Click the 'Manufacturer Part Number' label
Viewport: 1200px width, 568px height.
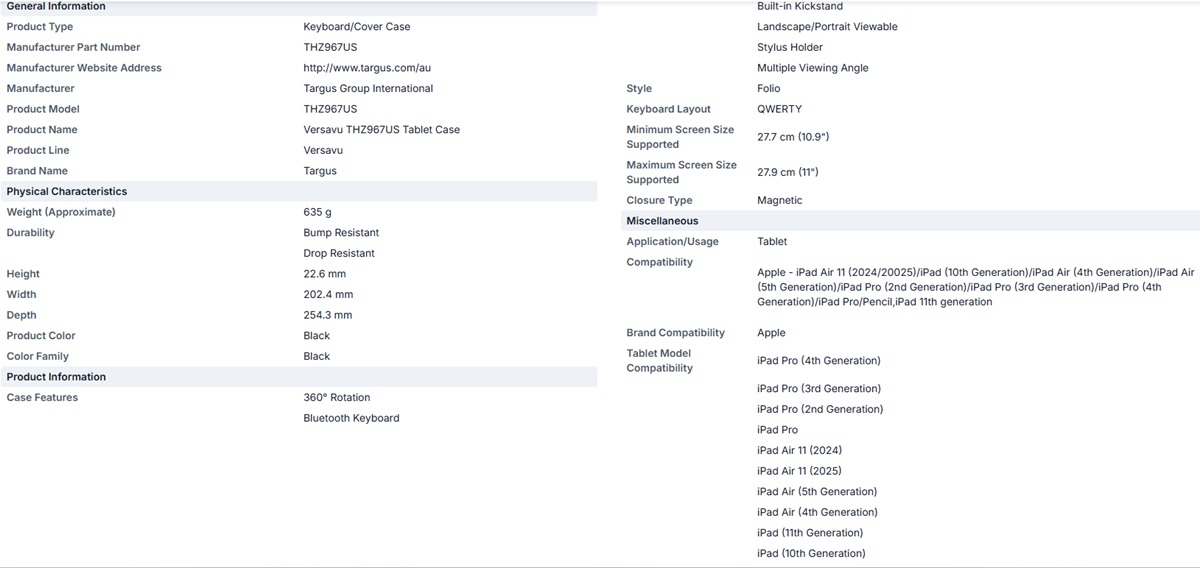click(x=73, y=47)
